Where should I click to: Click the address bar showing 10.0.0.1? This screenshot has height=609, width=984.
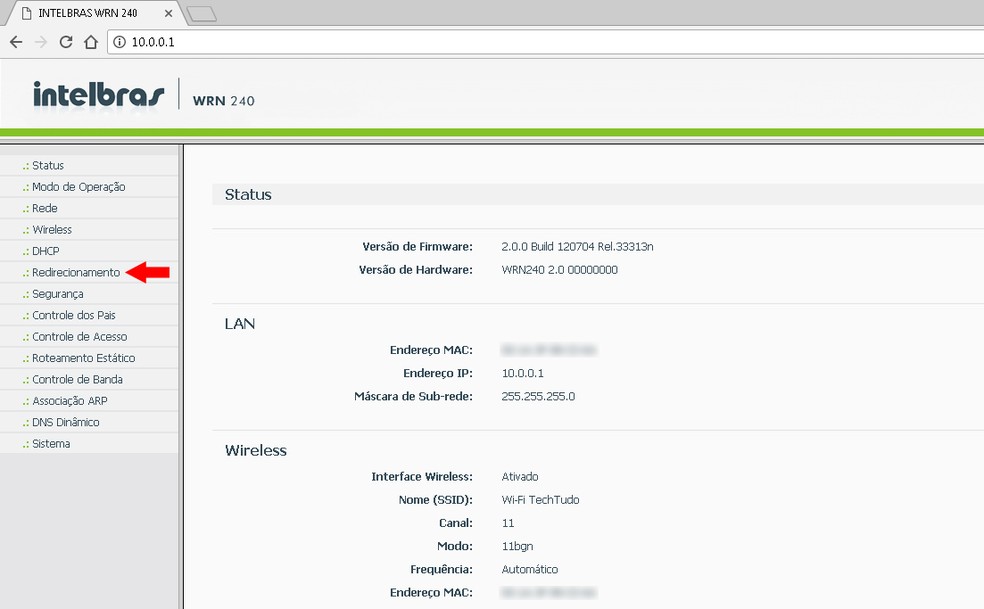pyautogui.click(x=545, y=42)
